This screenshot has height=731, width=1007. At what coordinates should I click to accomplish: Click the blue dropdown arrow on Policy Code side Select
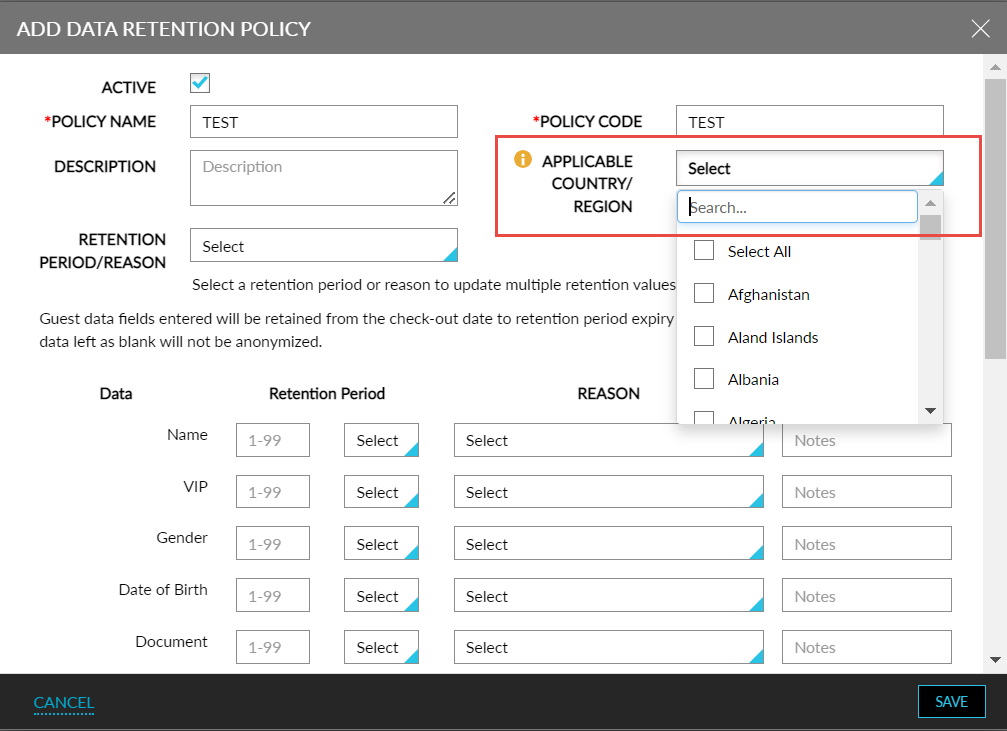click(937, 178)
